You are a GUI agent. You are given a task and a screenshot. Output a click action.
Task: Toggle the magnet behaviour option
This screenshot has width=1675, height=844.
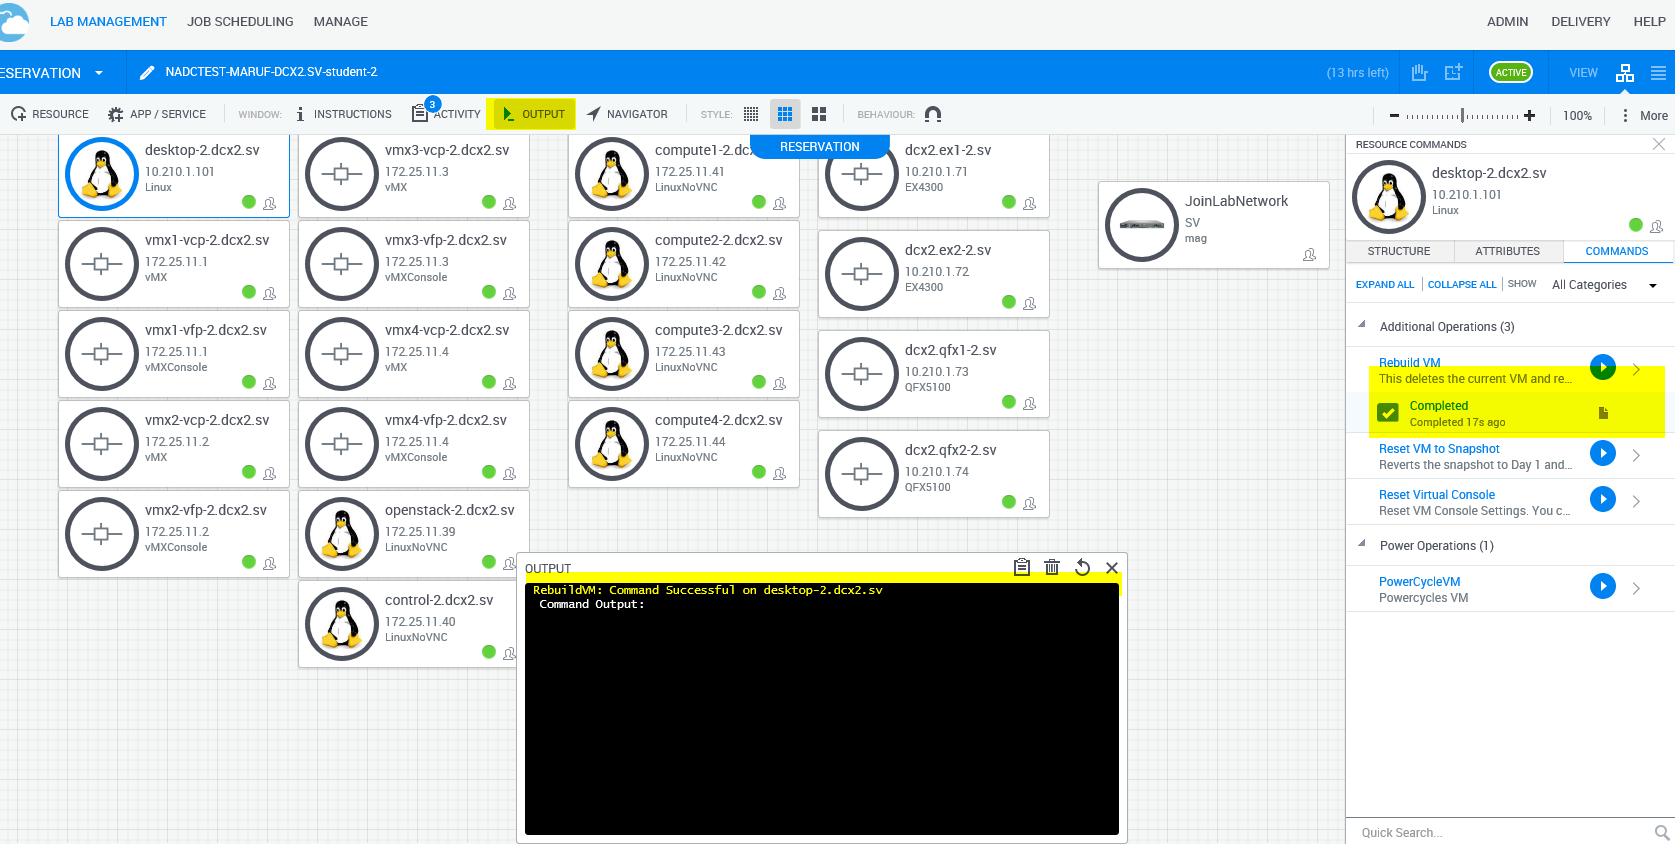point(933,114)
